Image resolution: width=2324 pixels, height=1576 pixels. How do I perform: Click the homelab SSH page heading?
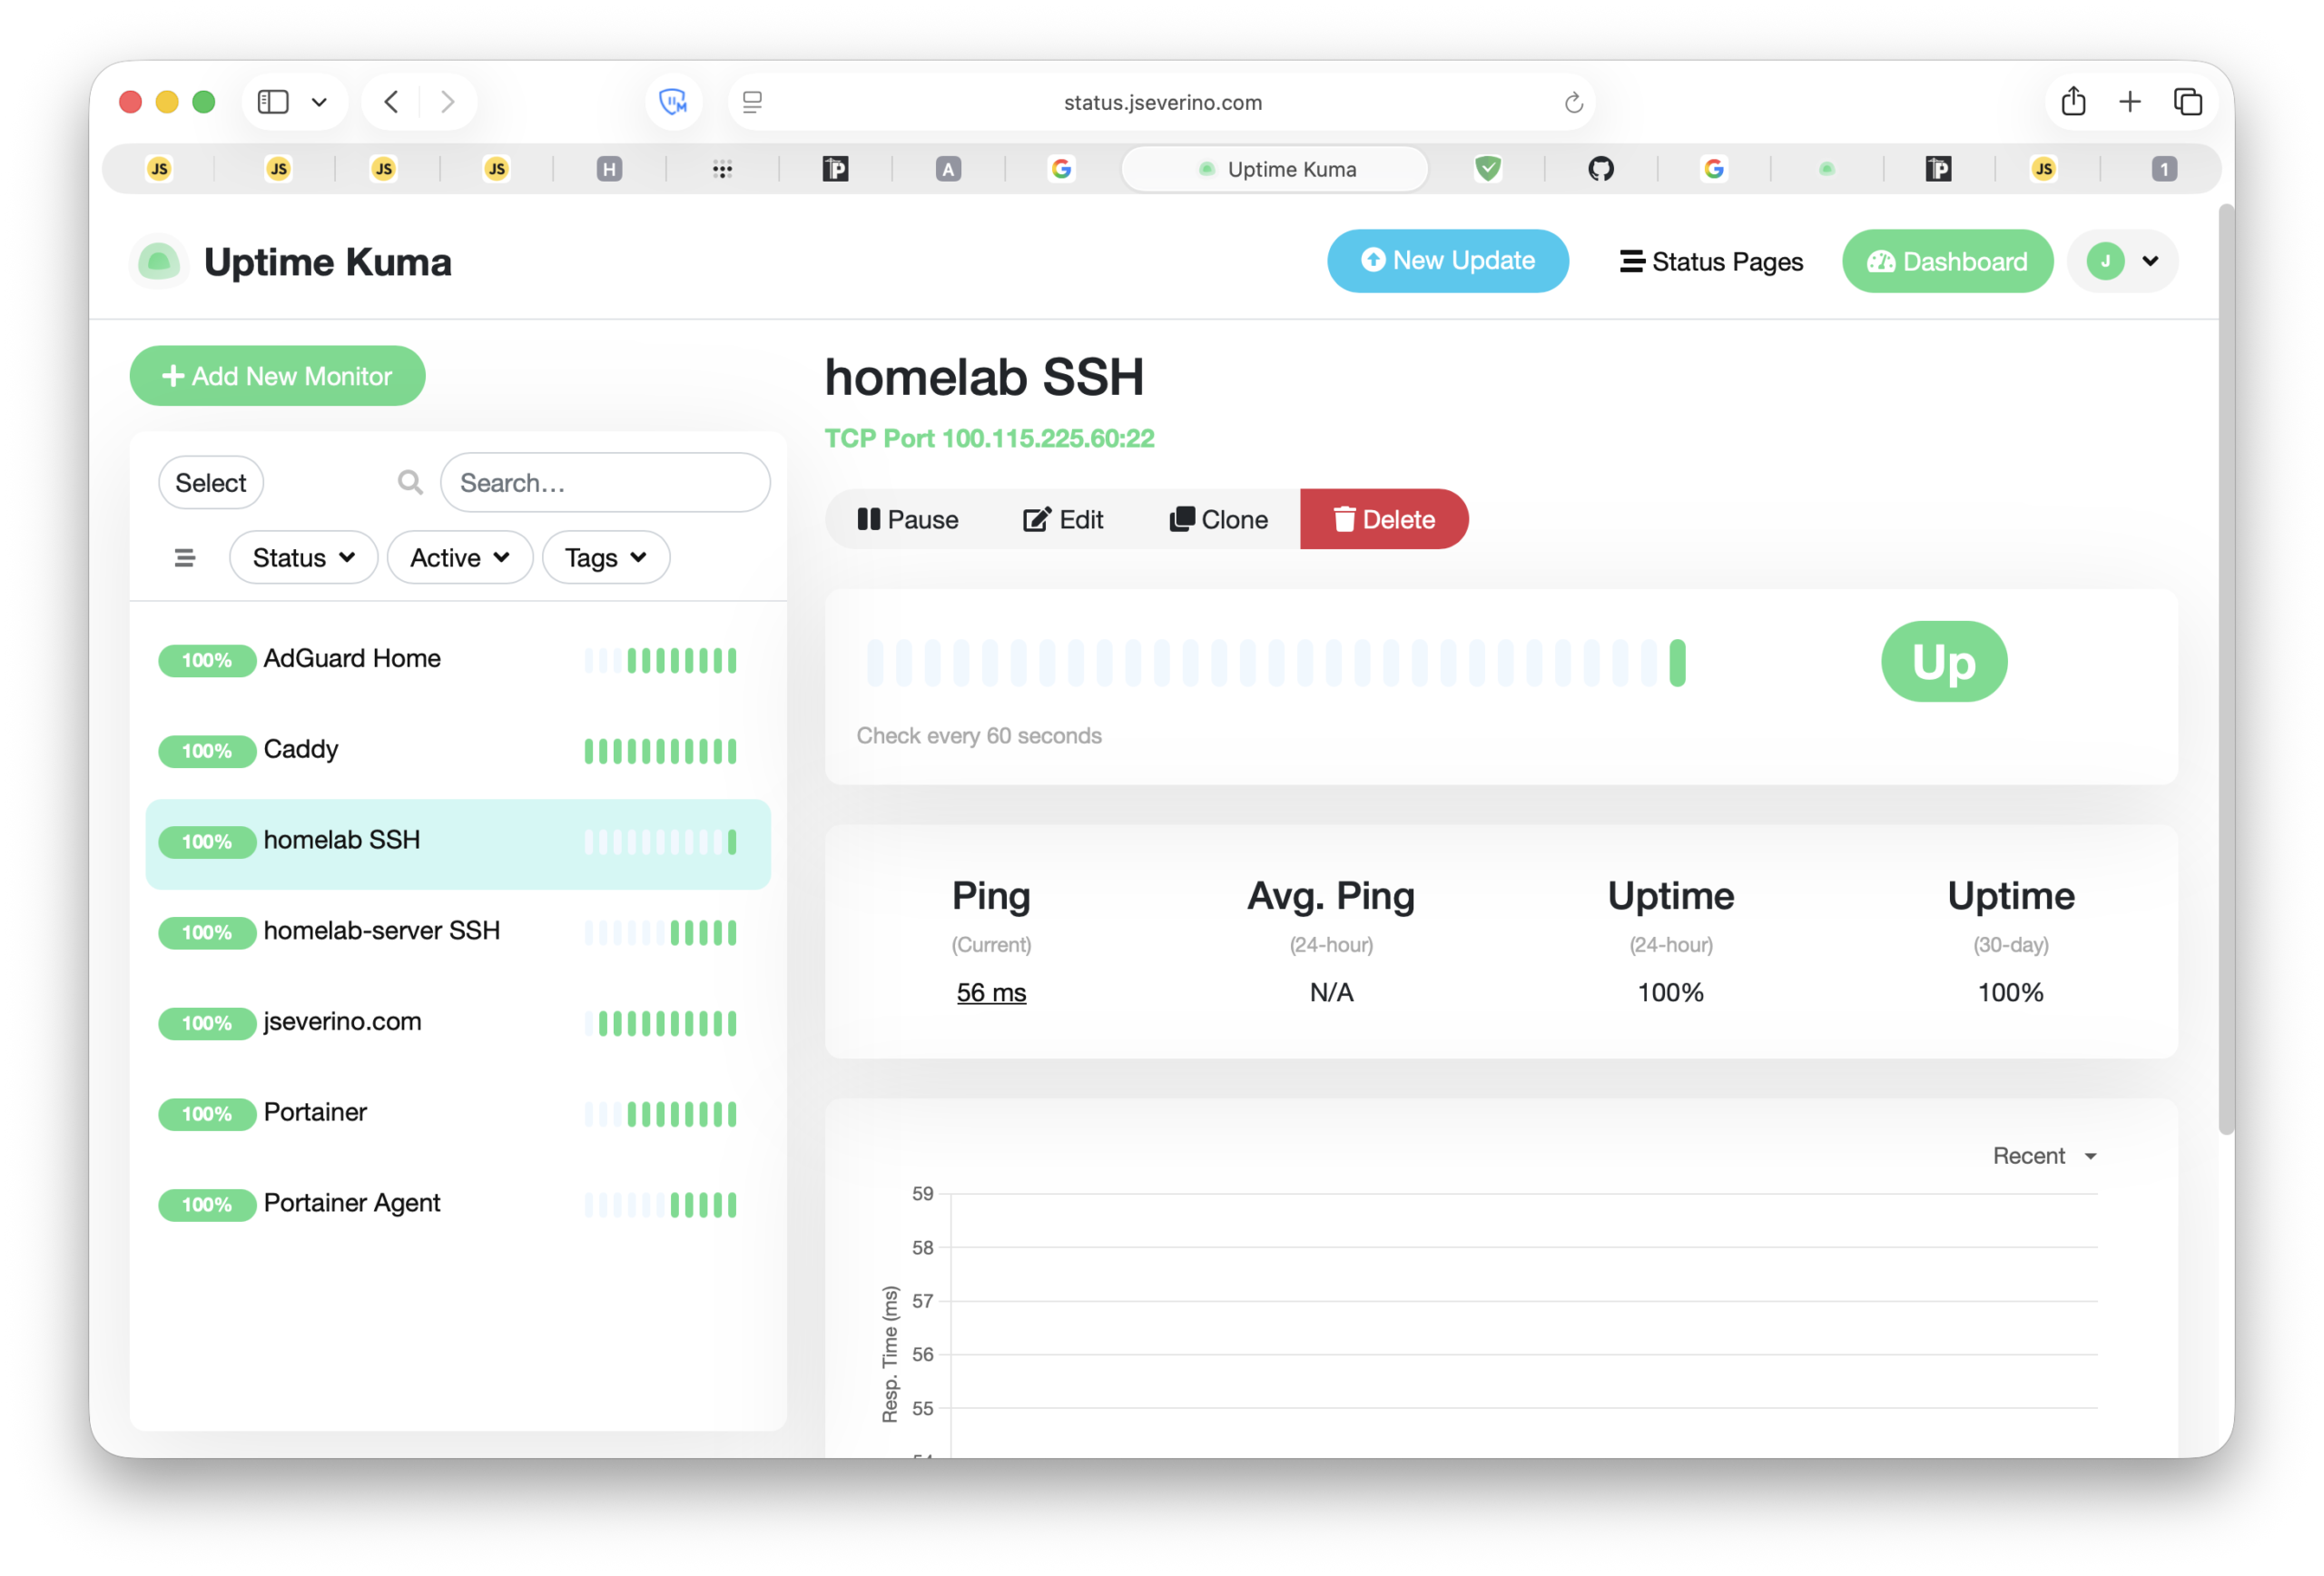click(984, 377)
